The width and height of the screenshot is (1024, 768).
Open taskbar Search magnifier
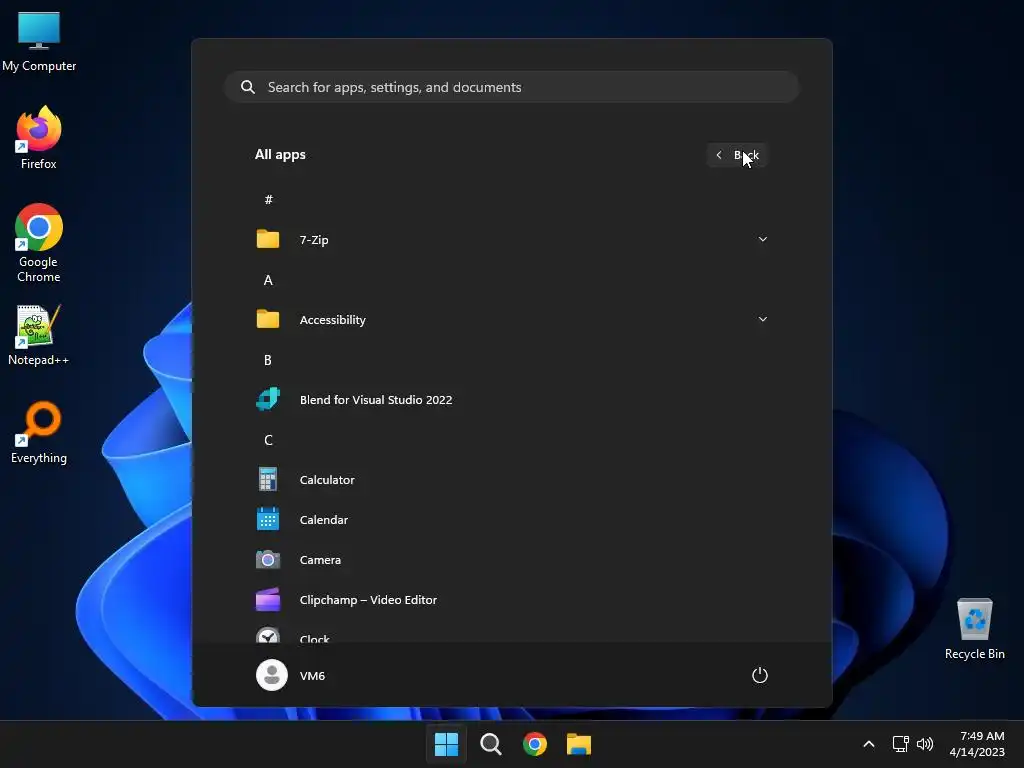click(x=490, y=744)
